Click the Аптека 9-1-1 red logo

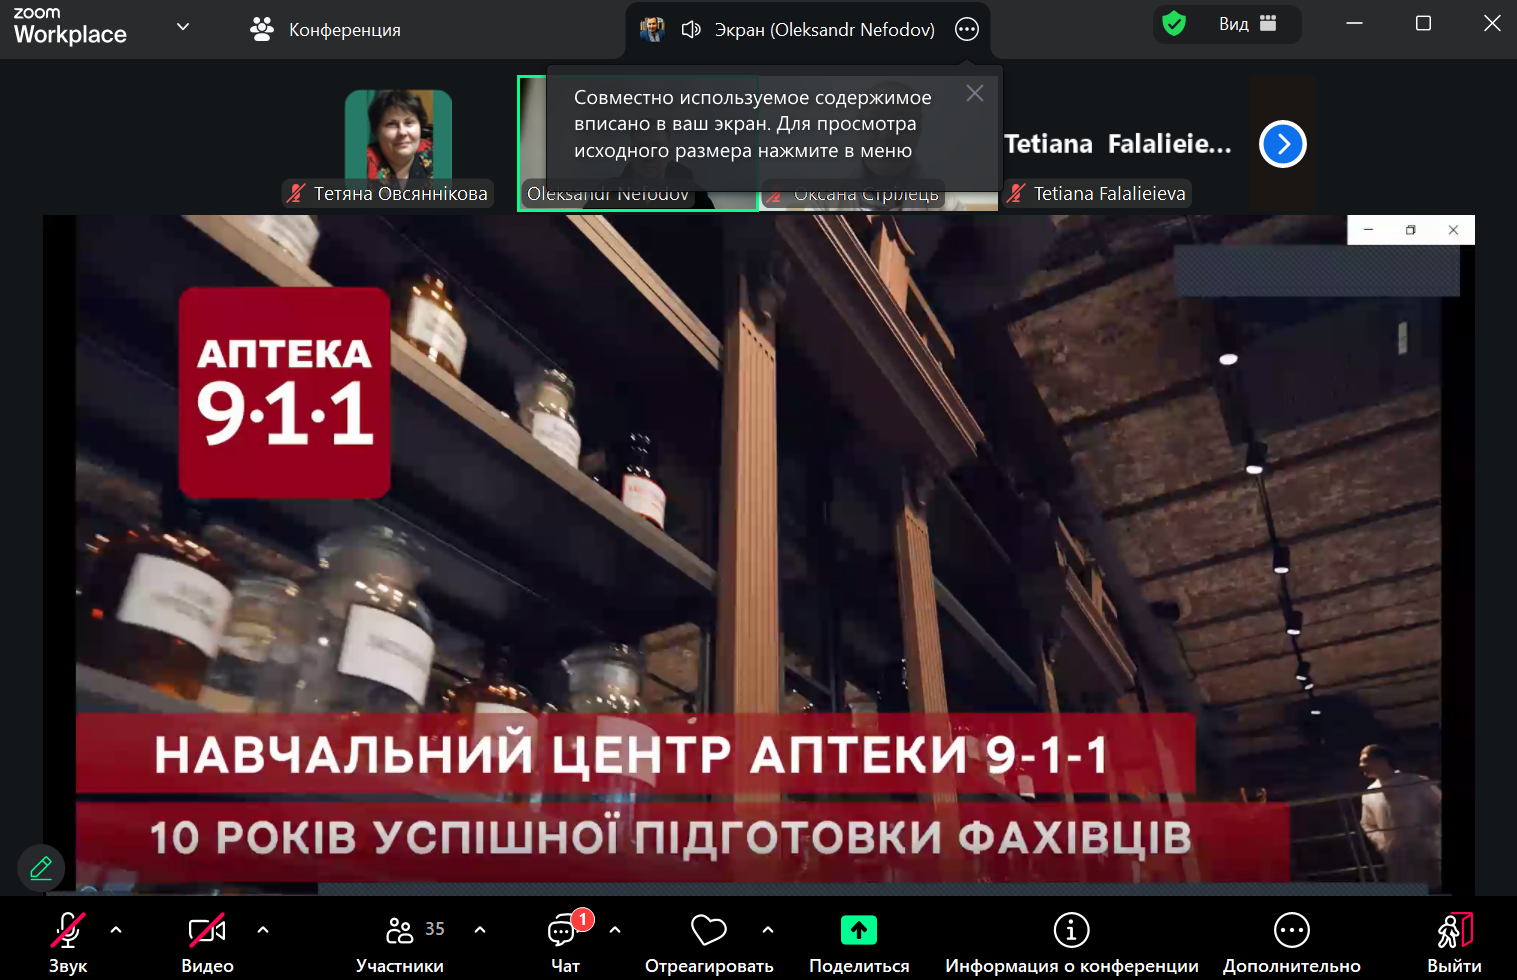click(x=285, y=393)
